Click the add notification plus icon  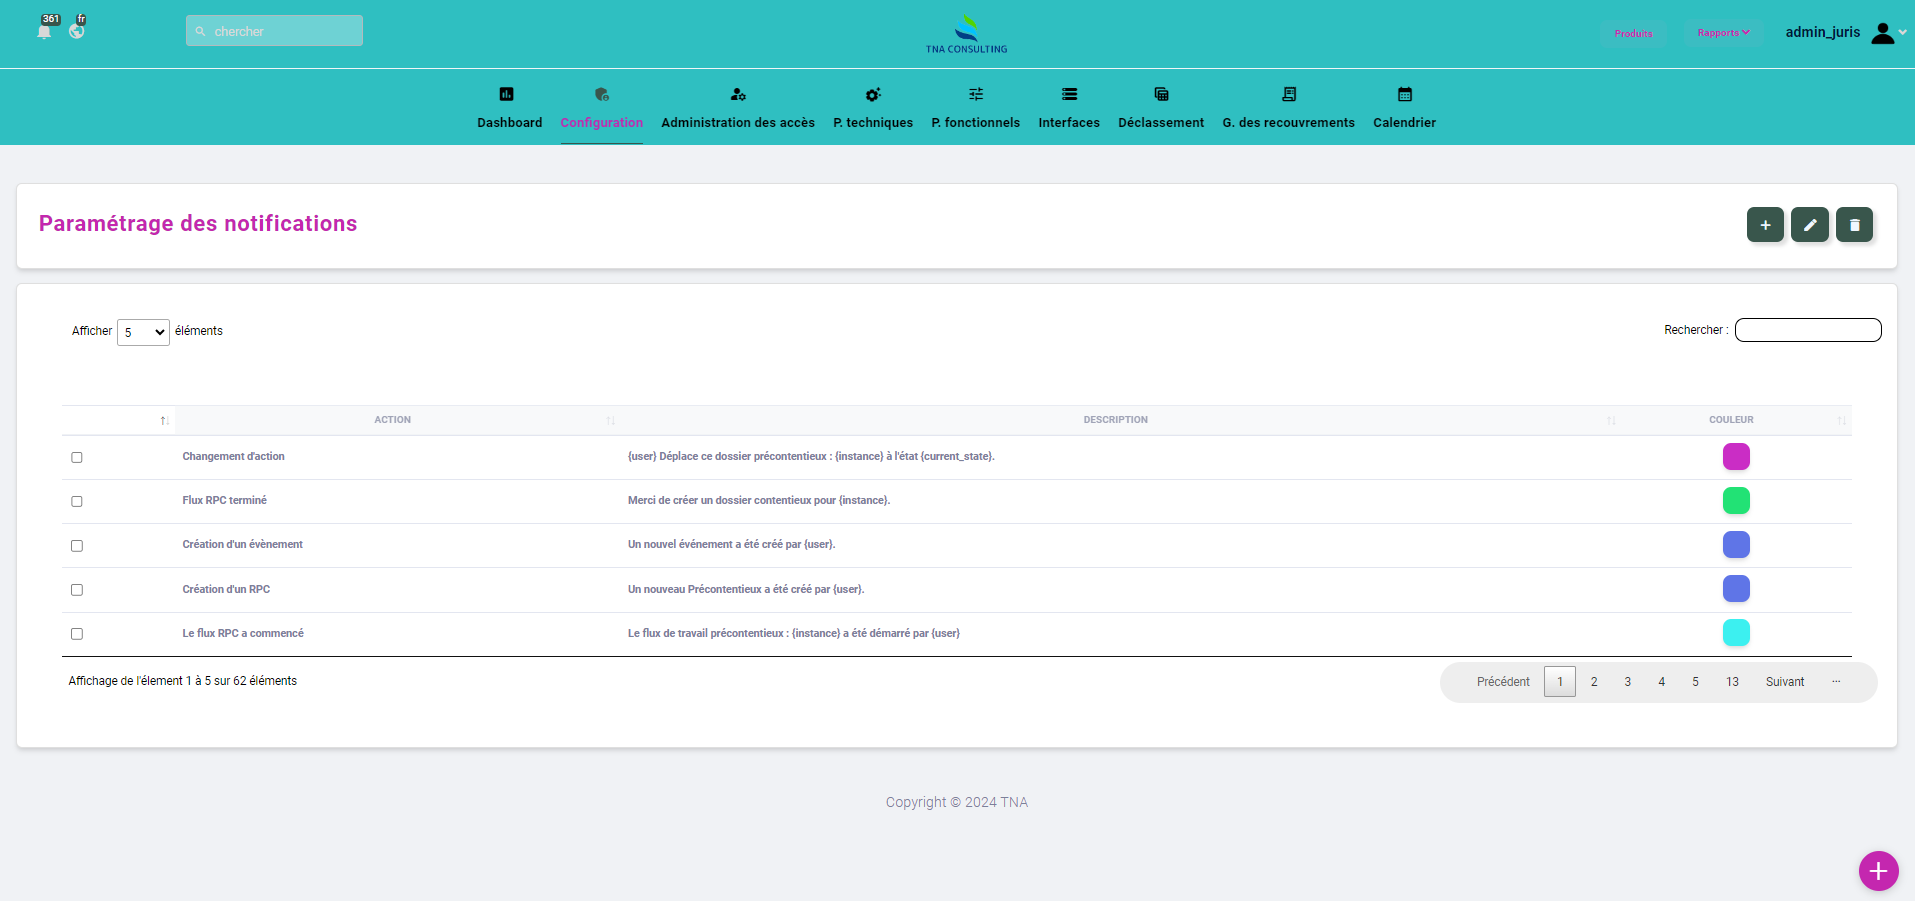(1765, 225)
